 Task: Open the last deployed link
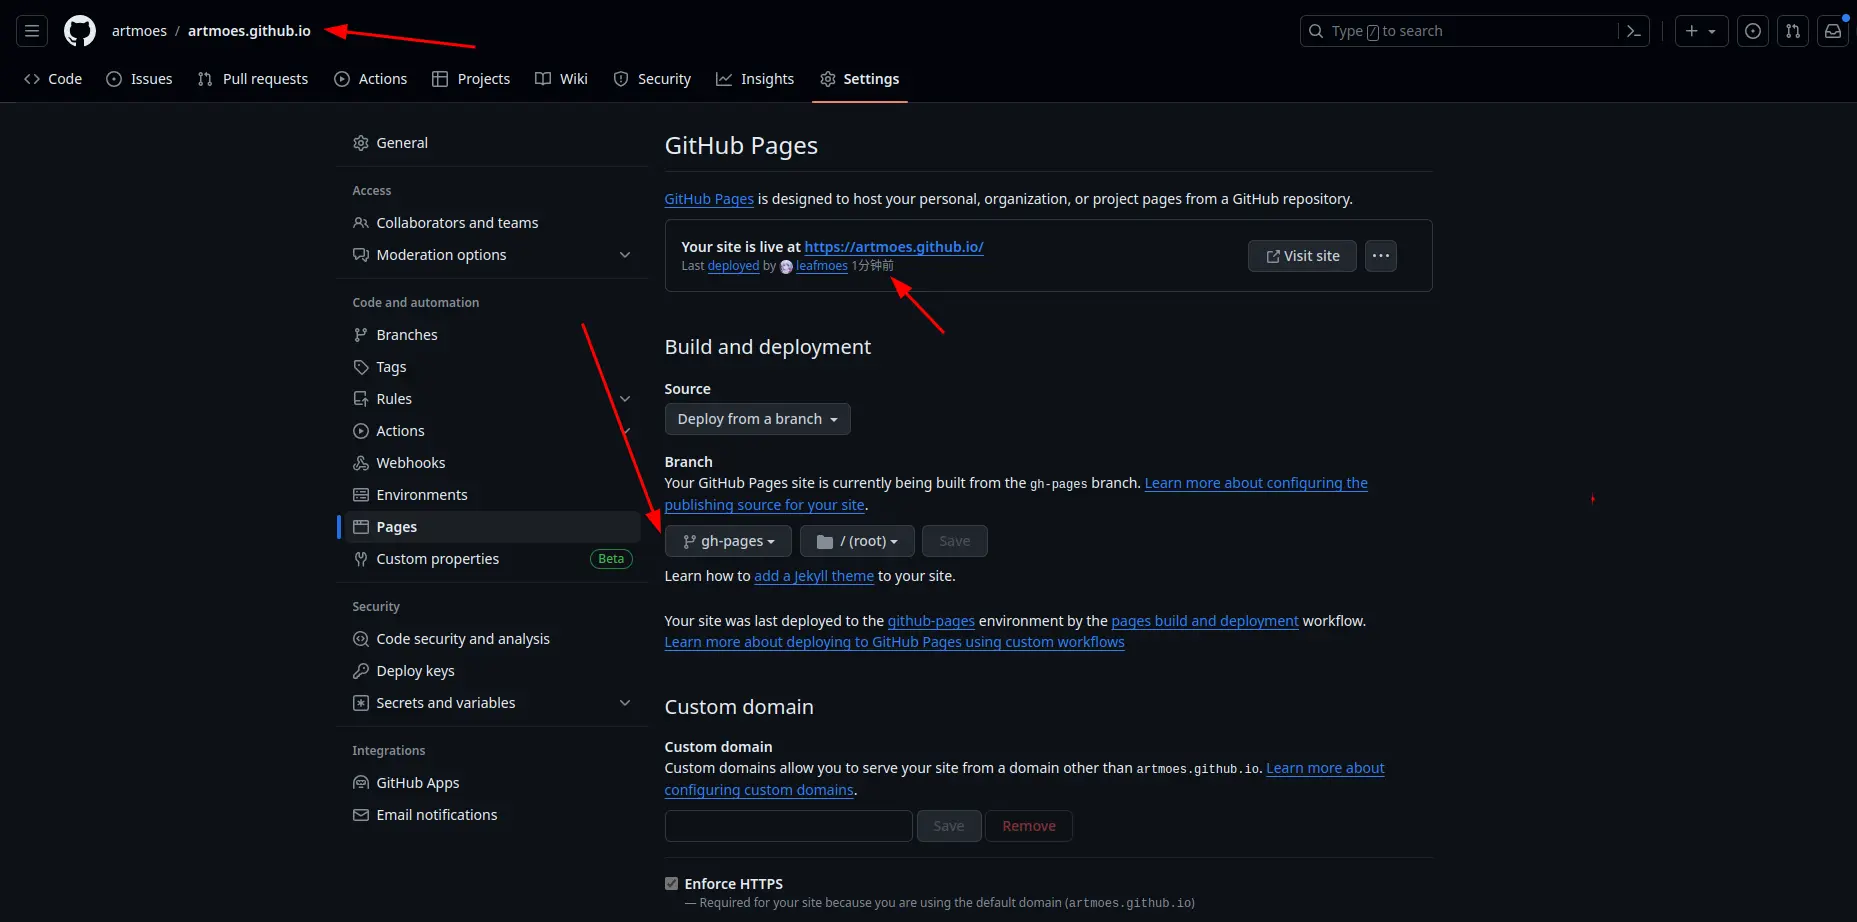pyautogui.click(x=733, y=266)
